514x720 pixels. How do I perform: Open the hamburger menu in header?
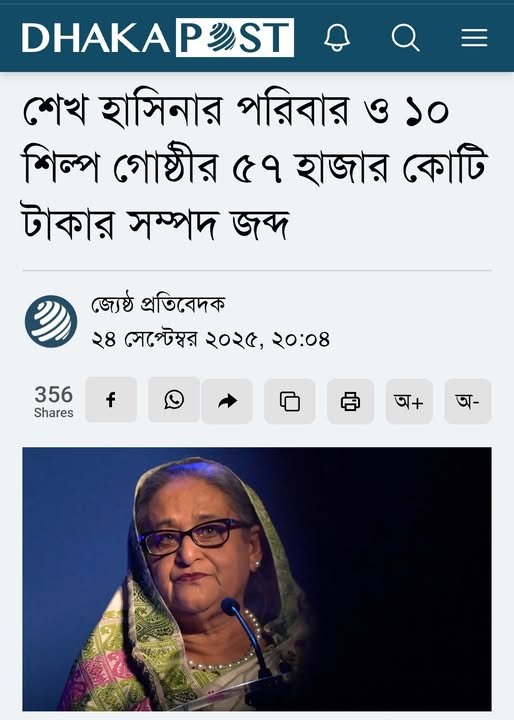474,38
